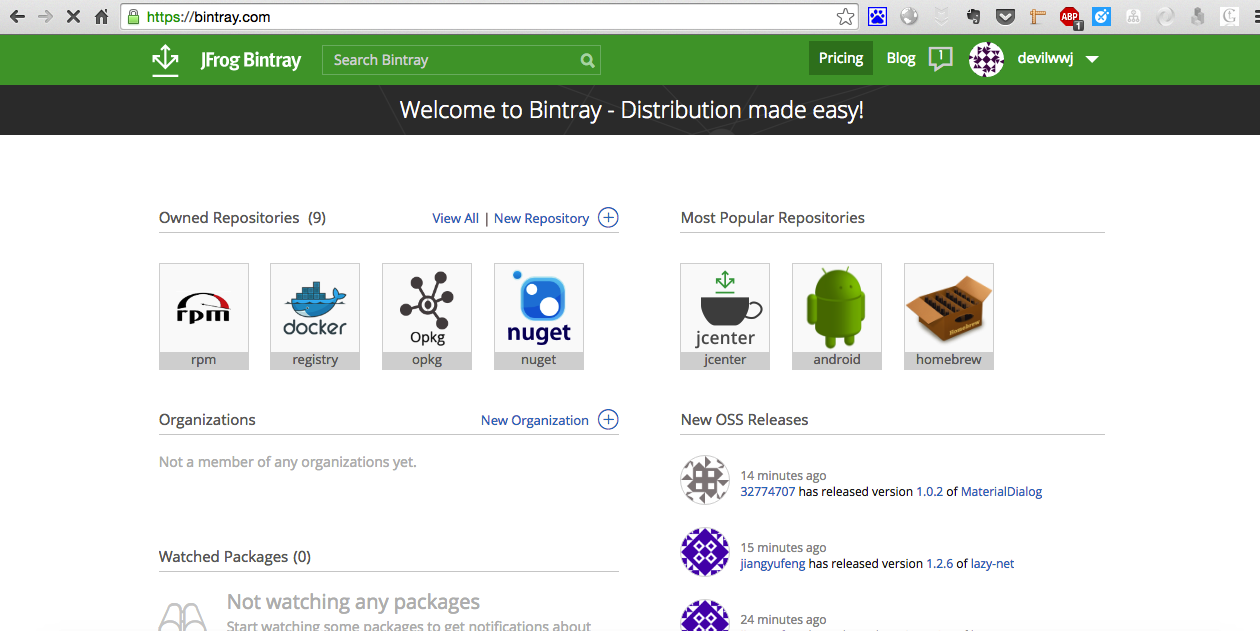
Task: Expand the devilwwj account dropdown arrow
Action: [1092, 59]
